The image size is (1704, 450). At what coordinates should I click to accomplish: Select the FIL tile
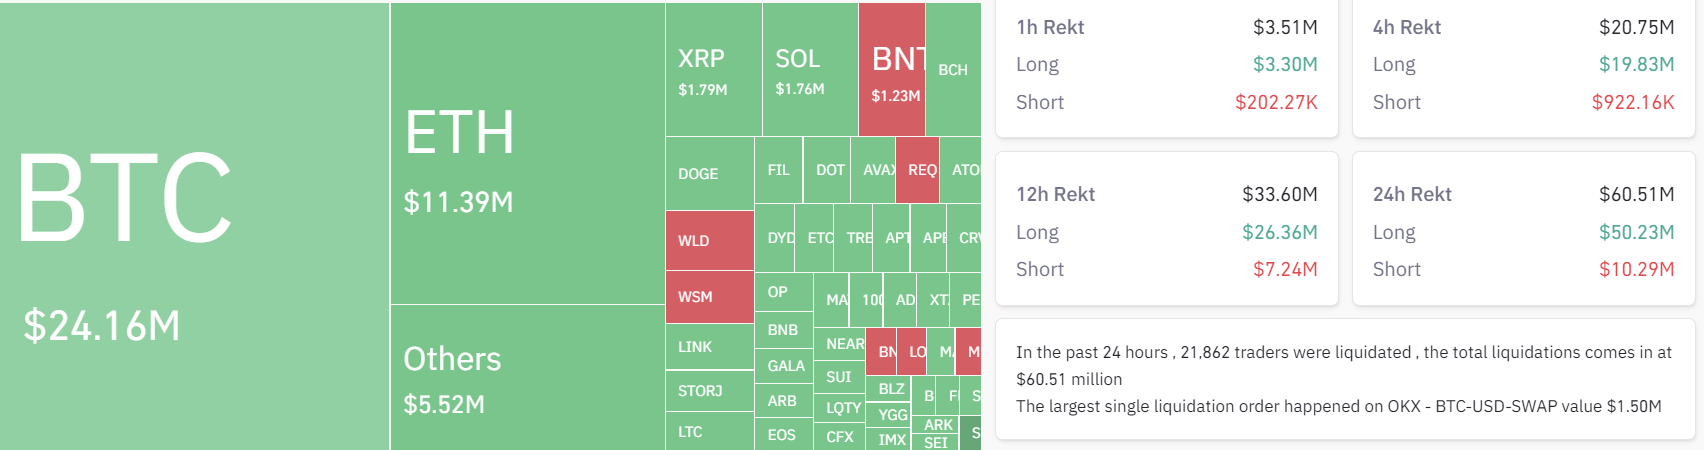[x=778, y=170]
